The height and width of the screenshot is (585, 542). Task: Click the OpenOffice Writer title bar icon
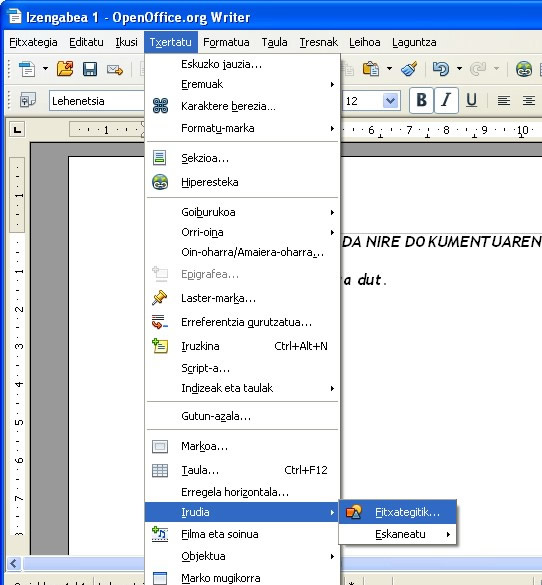[15, 17]
